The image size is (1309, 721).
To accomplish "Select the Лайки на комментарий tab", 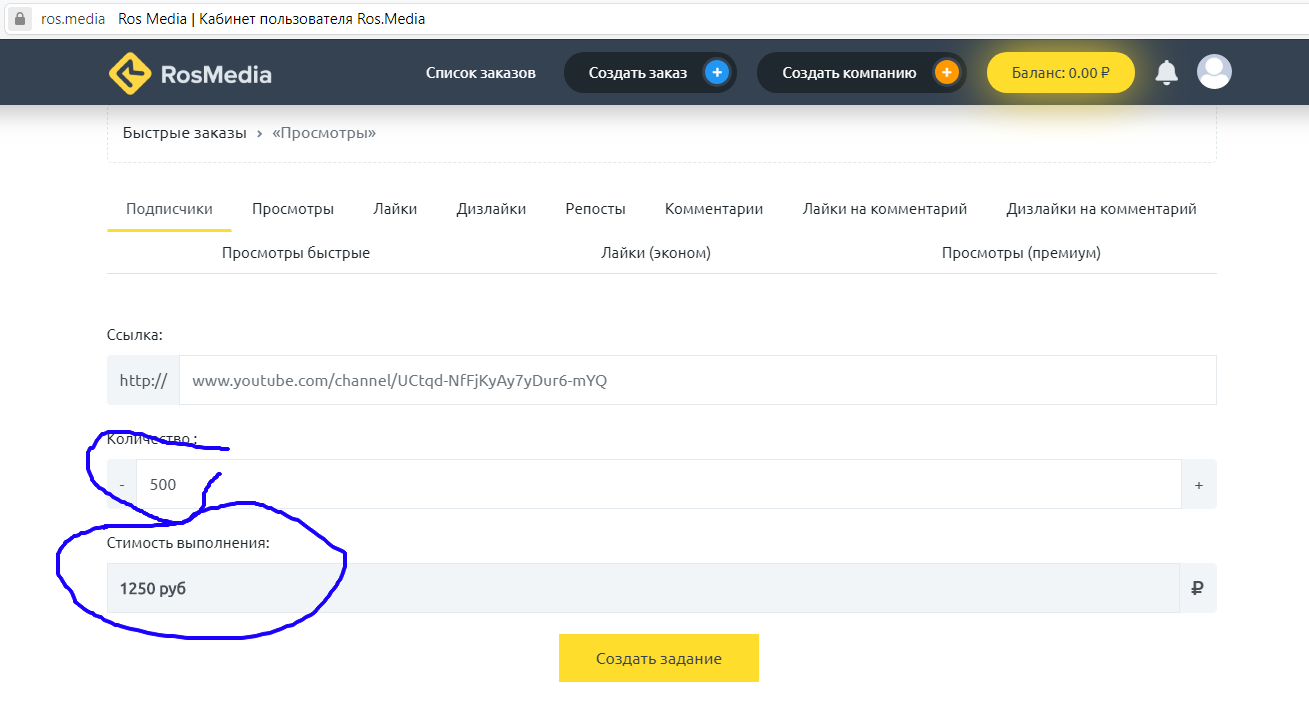I will coord(885,209).
